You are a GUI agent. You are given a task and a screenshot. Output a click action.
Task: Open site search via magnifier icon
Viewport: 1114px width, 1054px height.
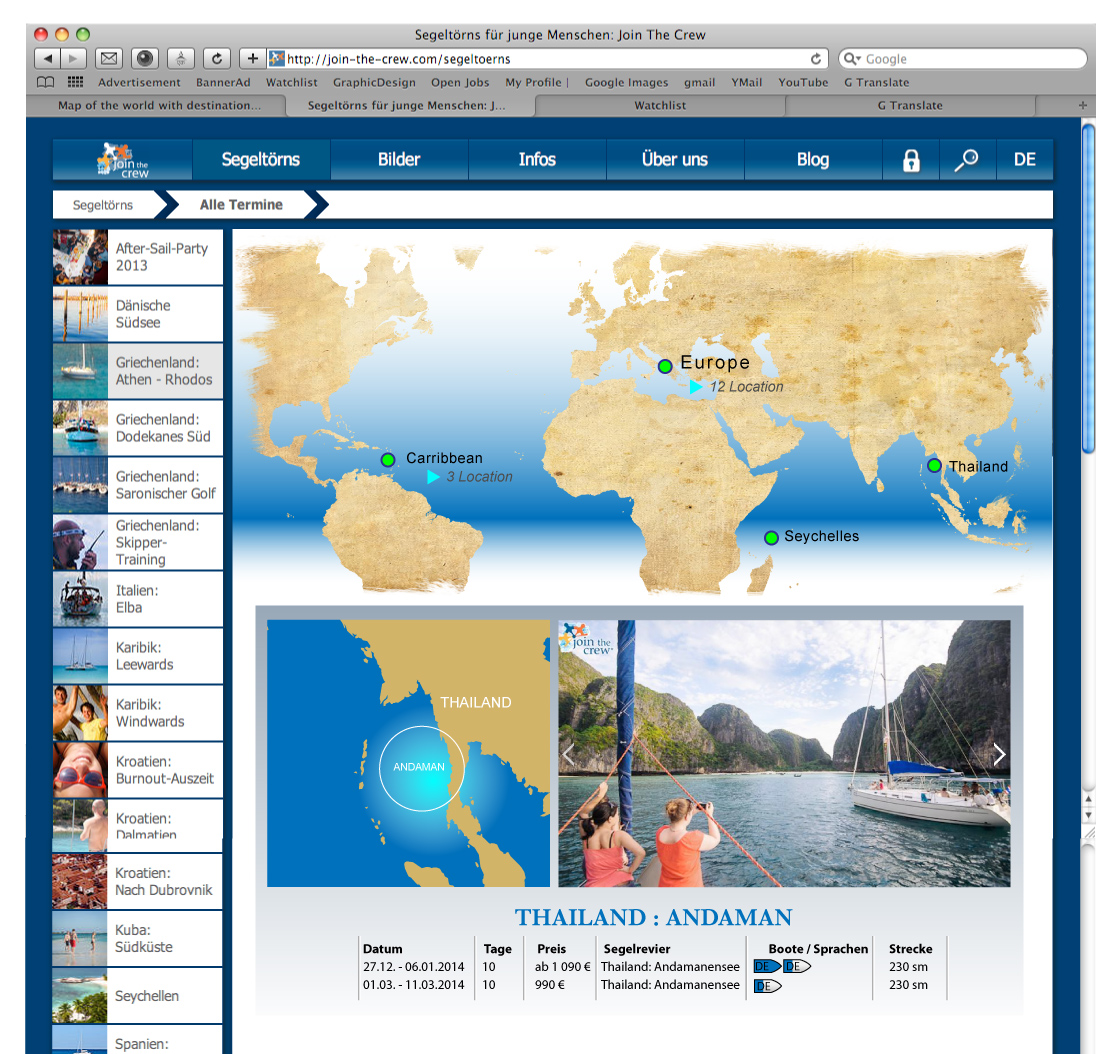(x=966, y=160)
